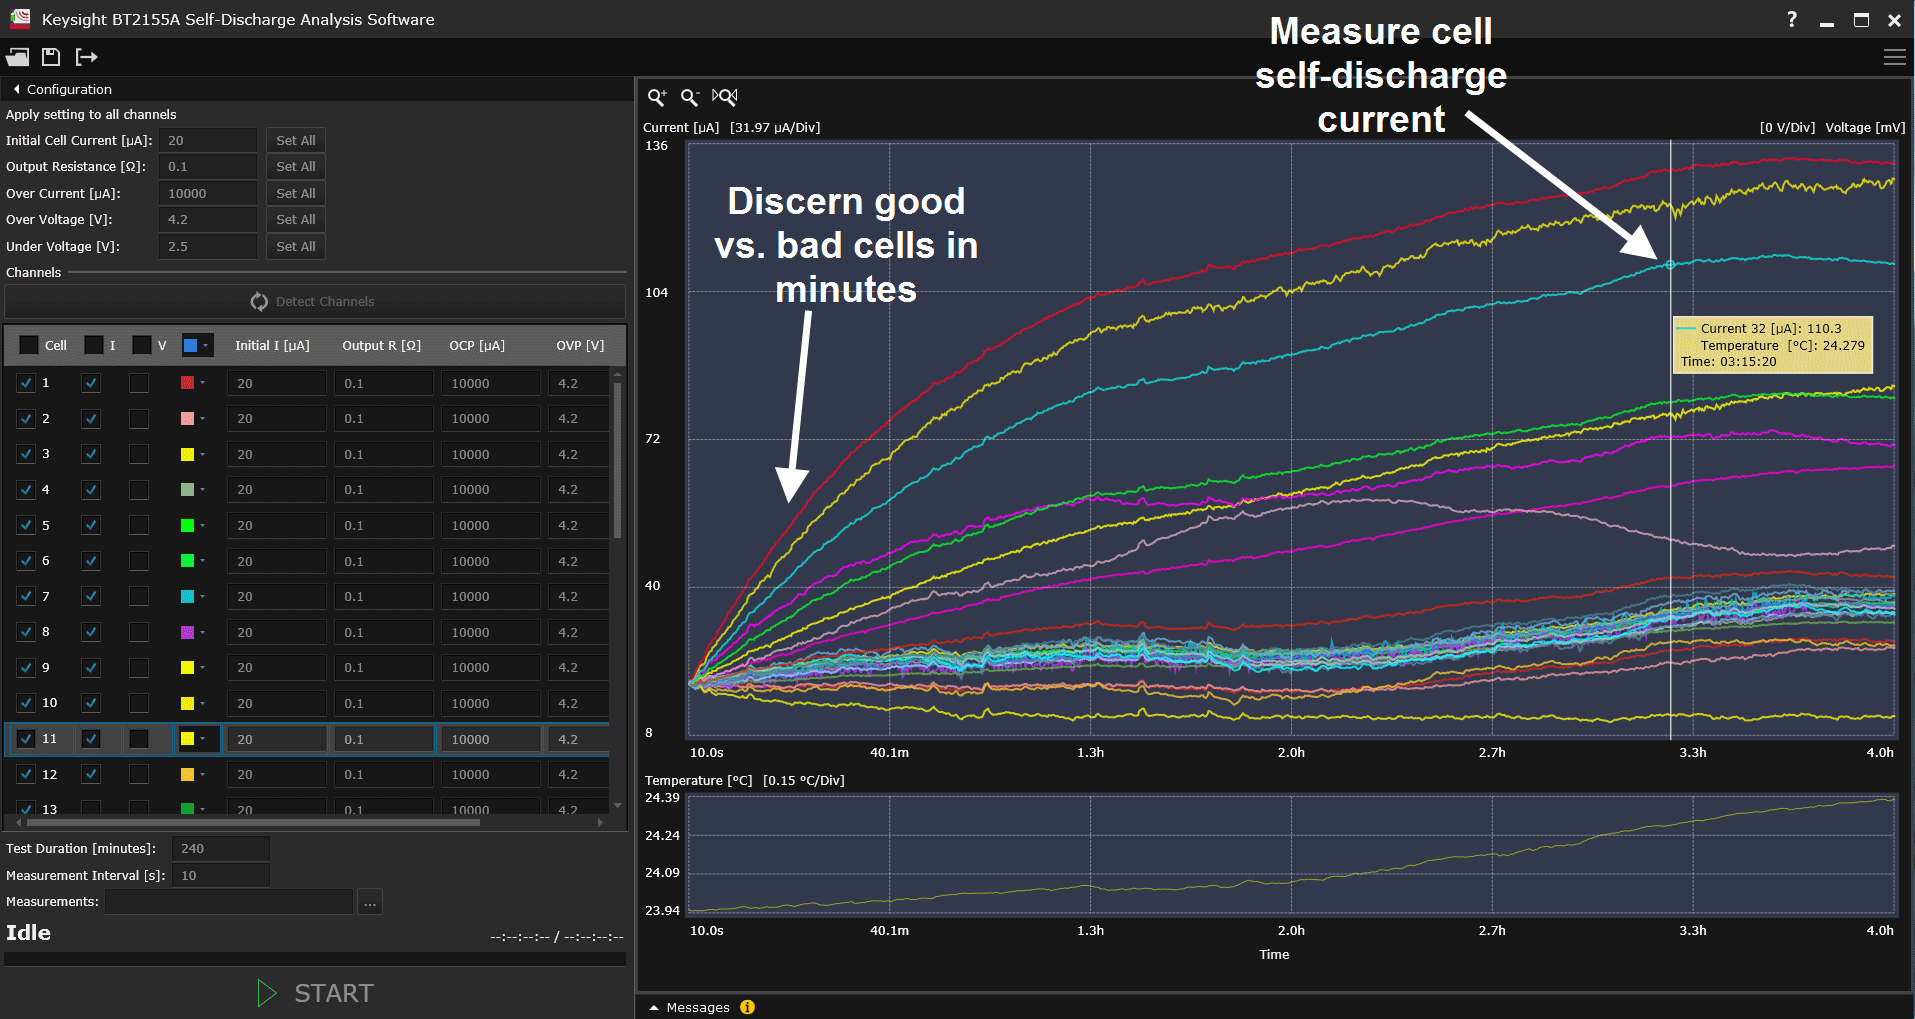Viewport: 1915px width, 1019px height.
Task: Toggle the I checkbox for cell 5
Action: pos(91,525)
